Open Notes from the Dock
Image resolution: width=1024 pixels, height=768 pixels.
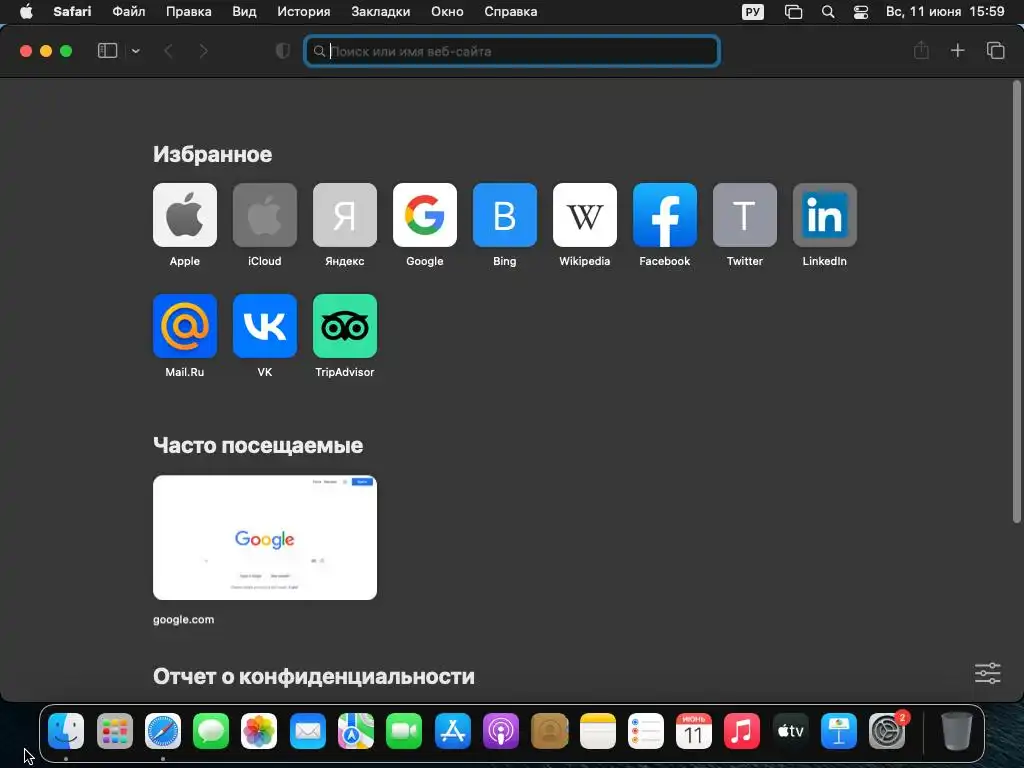tap(598, 731)
